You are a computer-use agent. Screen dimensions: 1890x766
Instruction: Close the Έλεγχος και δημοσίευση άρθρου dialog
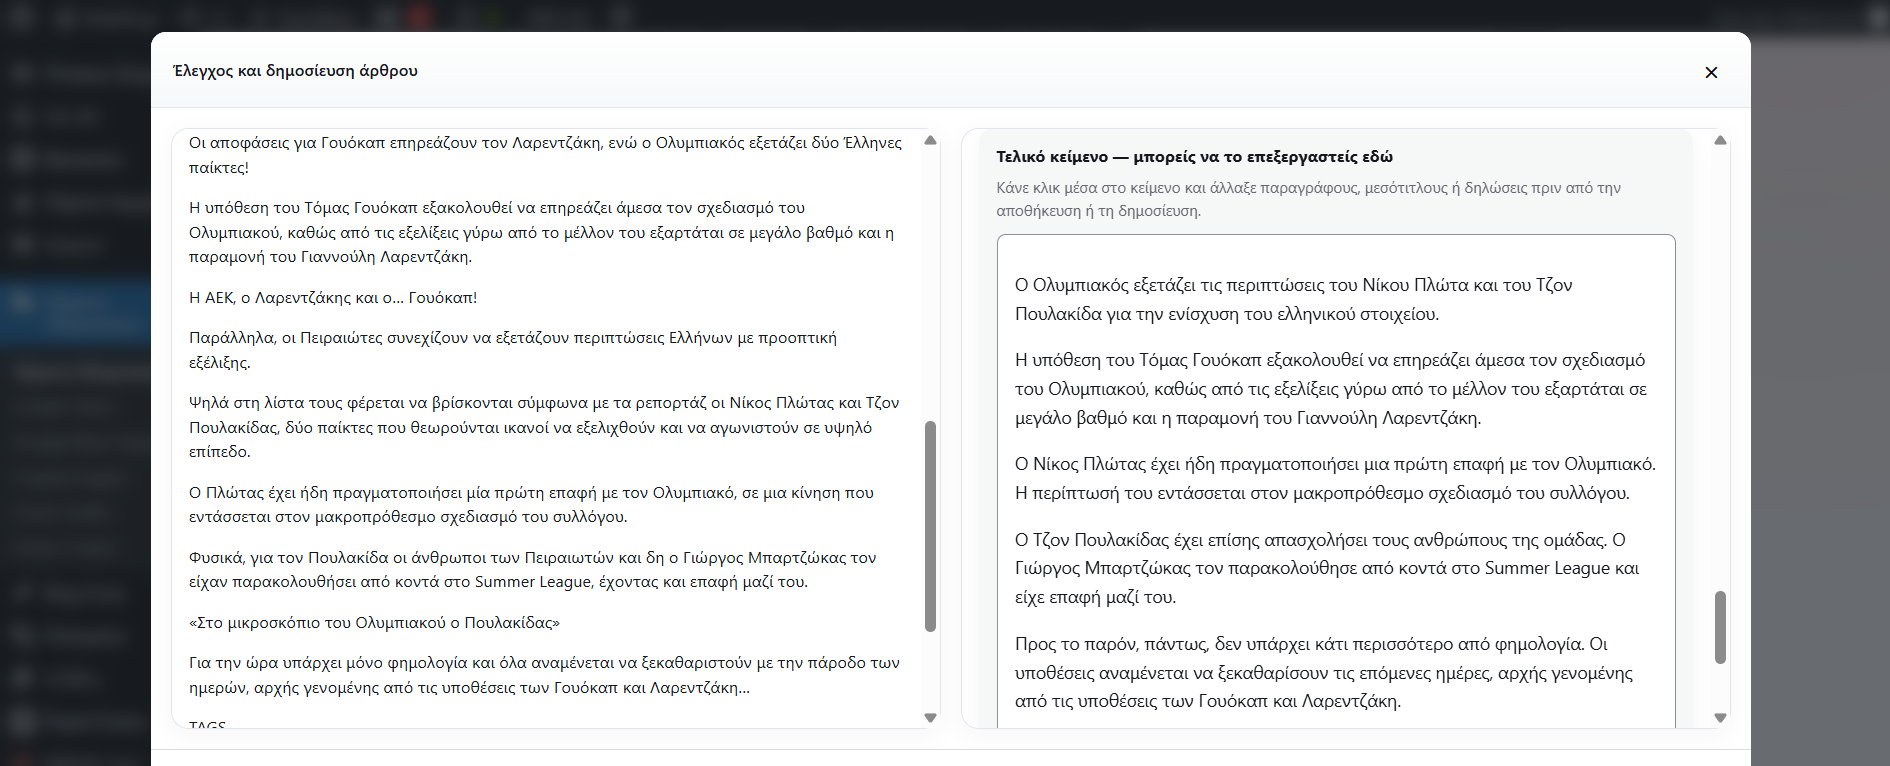[x=1711, y=72]
